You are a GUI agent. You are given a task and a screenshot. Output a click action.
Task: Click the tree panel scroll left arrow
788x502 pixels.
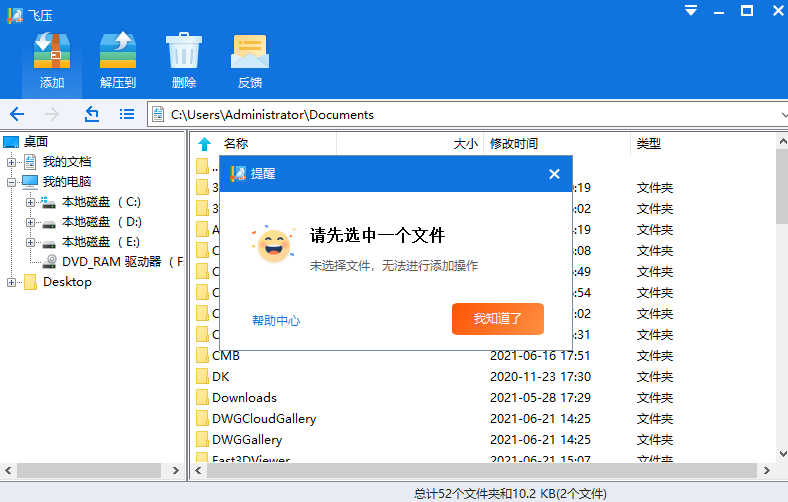pyautogui.click(x=8, y=471)
